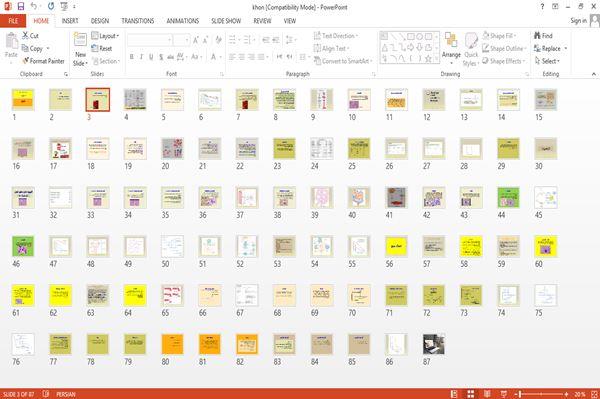Reset the slide layout
Viewport: 600px width, 399px height.
(102, 49)
